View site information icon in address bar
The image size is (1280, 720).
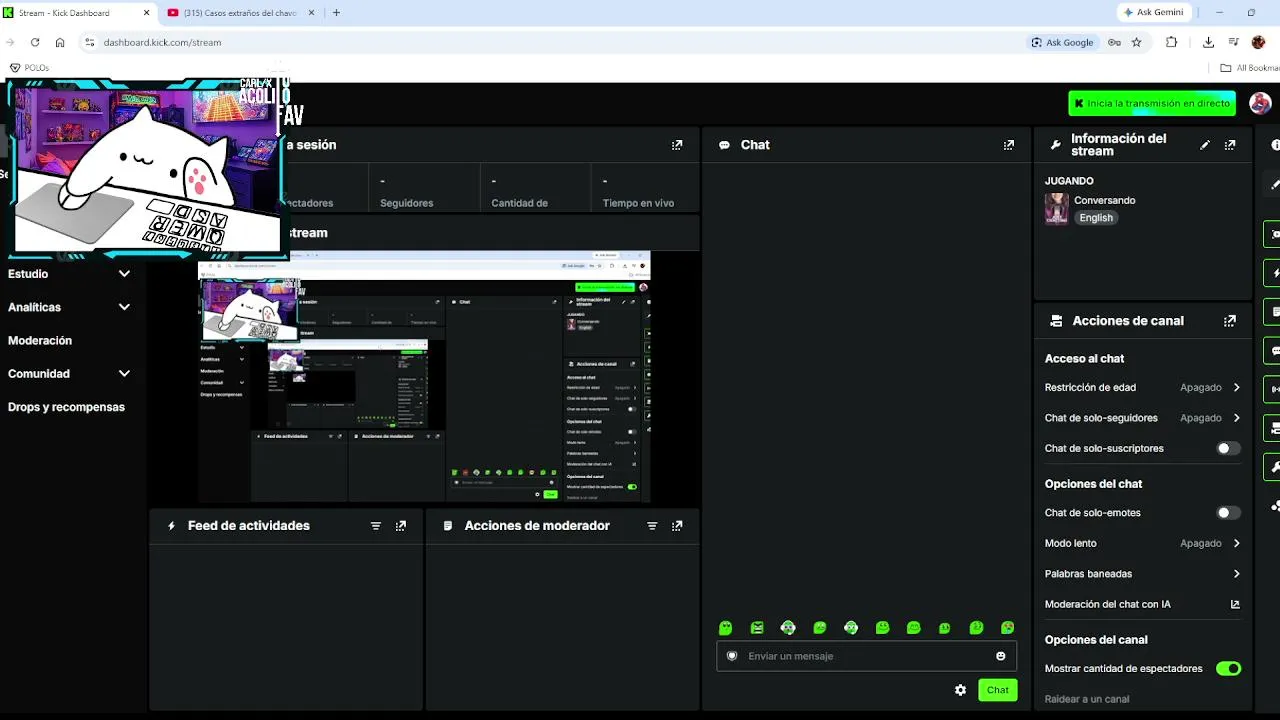pos(89,42)
